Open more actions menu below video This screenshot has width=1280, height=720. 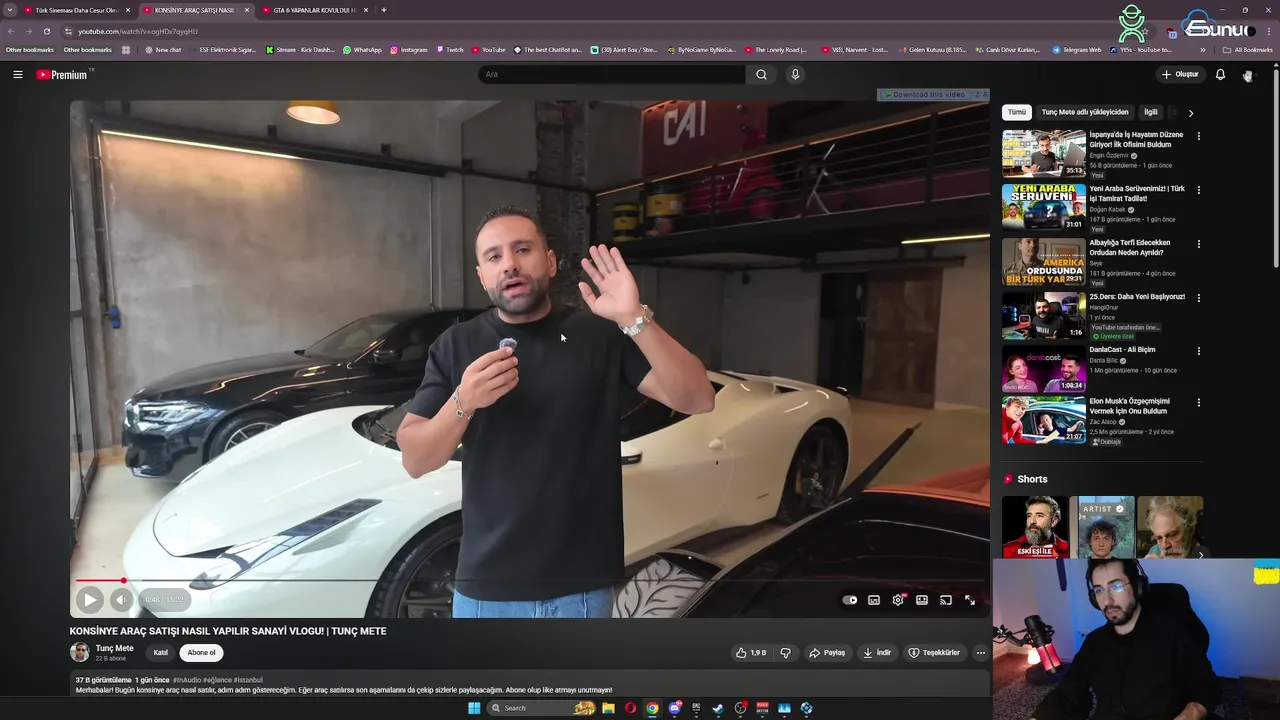pyautogui.click(x=981, y=653)
